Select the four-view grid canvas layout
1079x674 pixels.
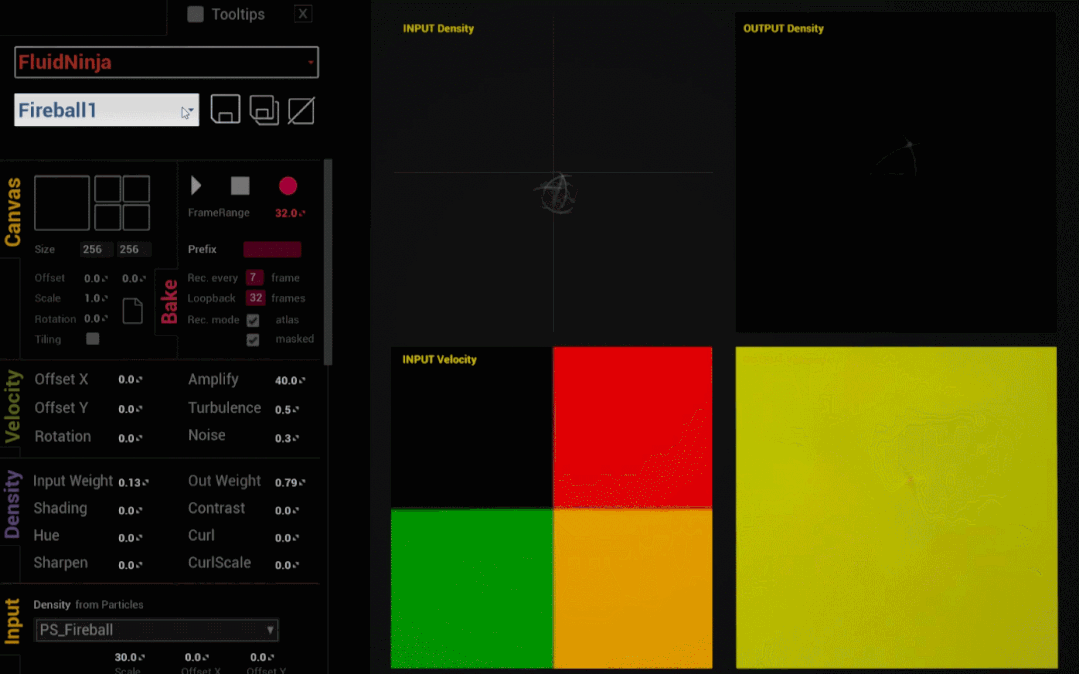(122, 203)
